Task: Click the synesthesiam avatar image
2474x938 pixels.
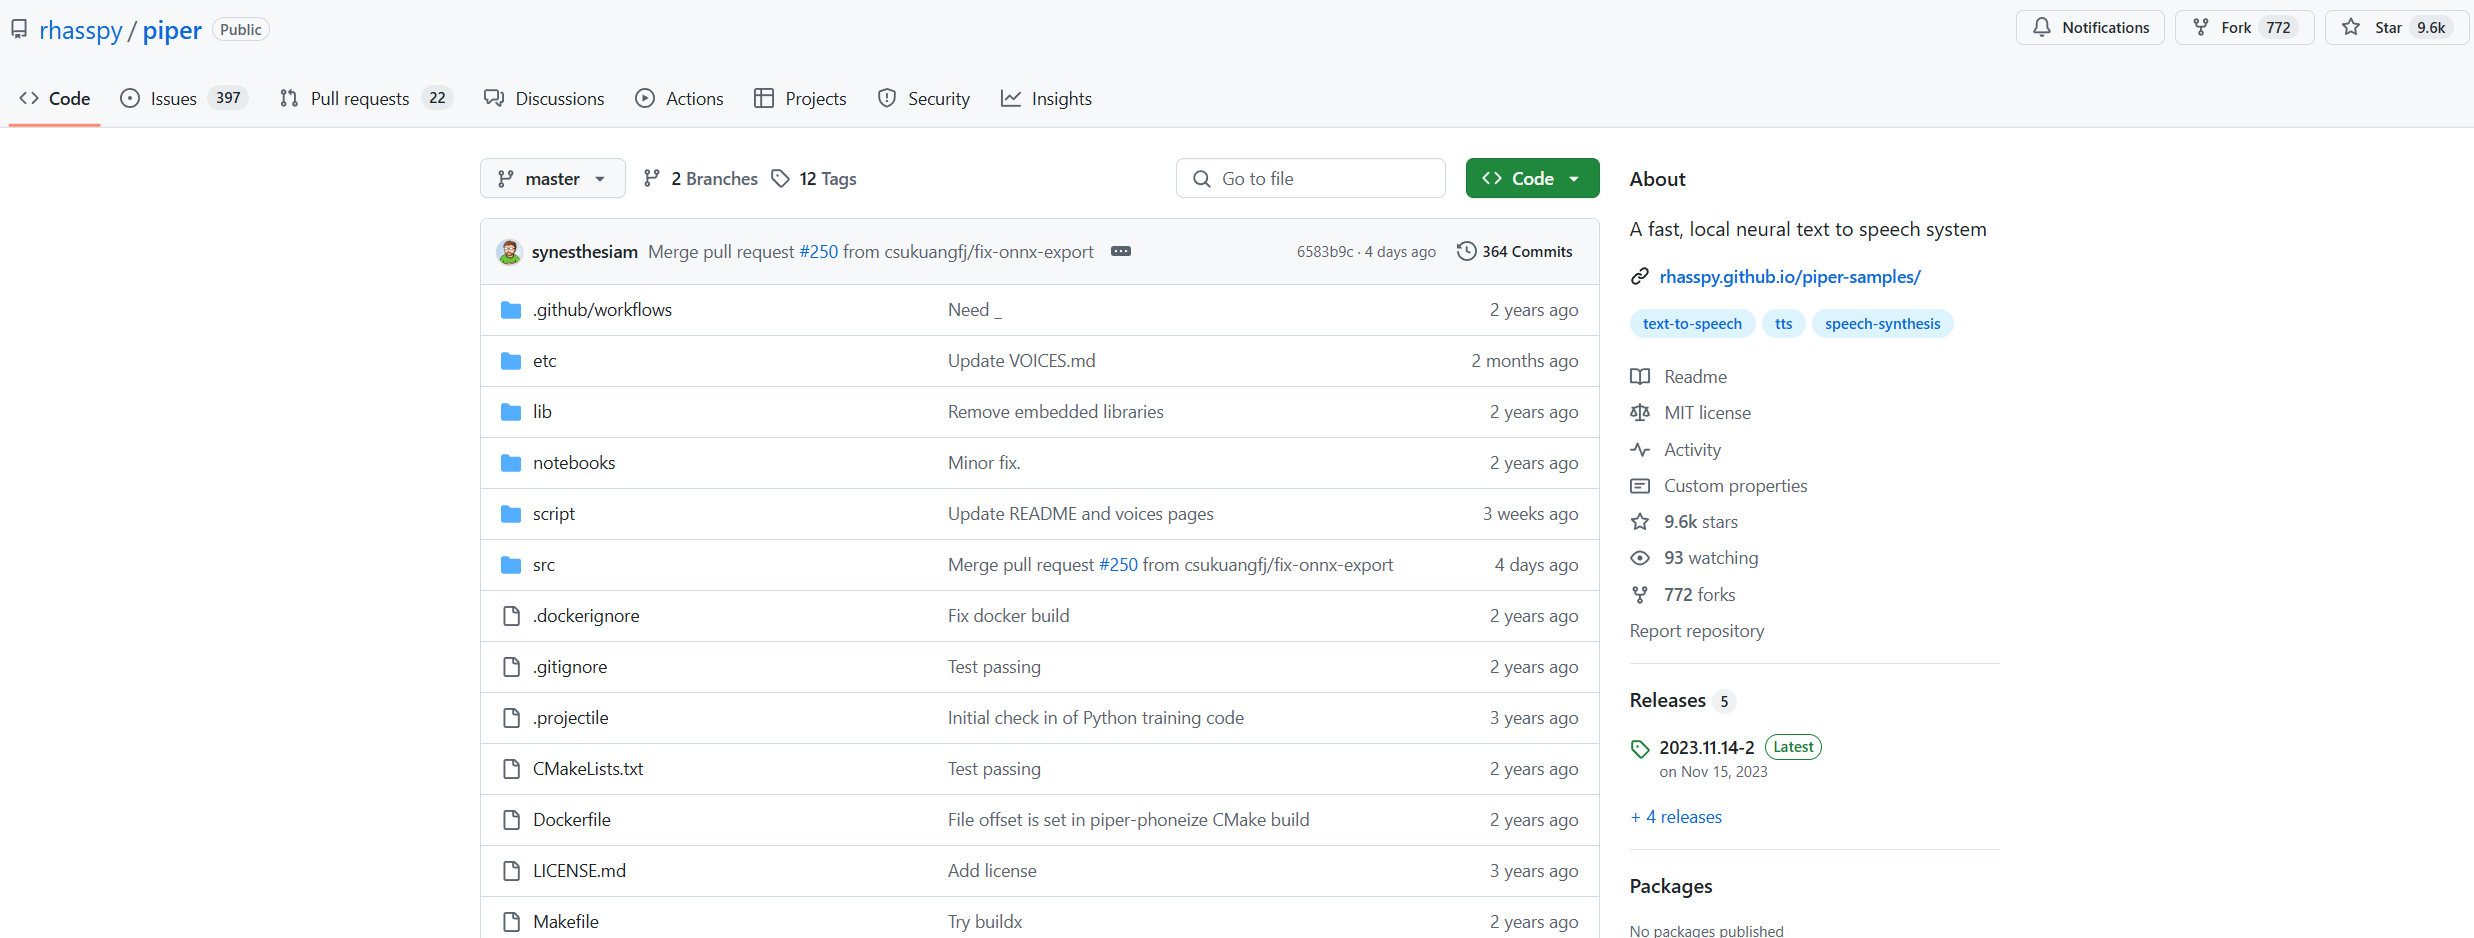Action: (x=509, y=252)
